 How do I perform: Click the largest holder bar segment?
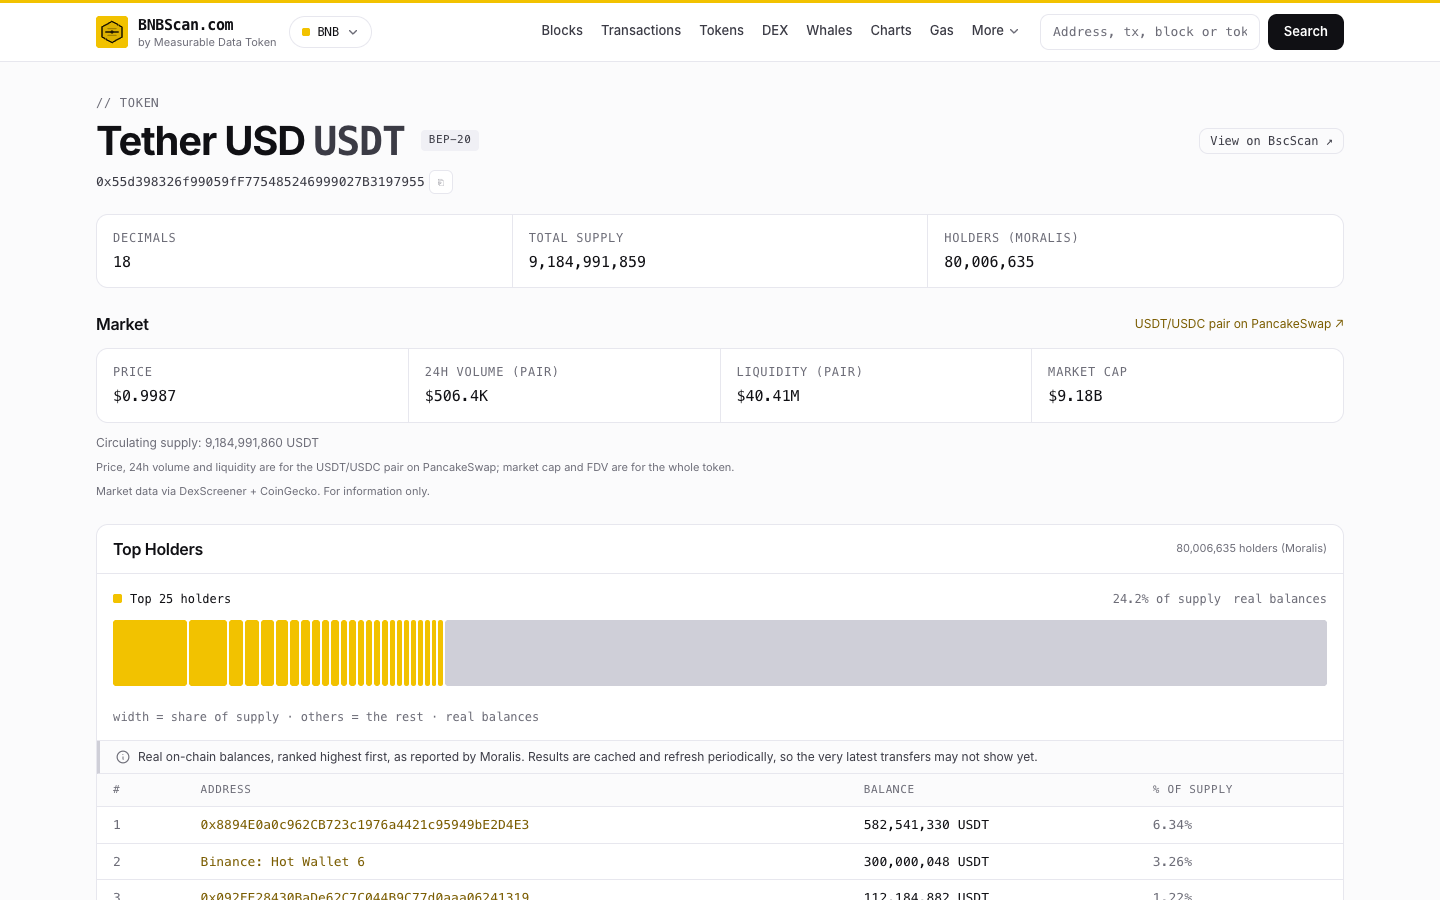coord(150,653)
